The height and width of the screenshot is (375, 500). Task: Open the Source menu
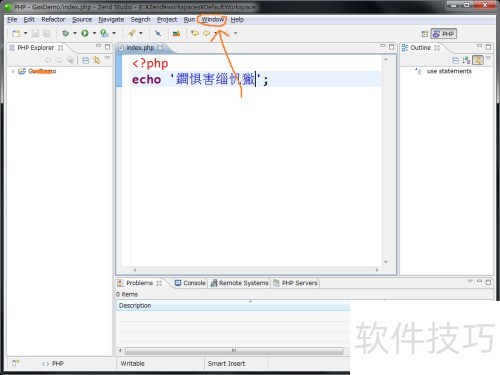82,20
